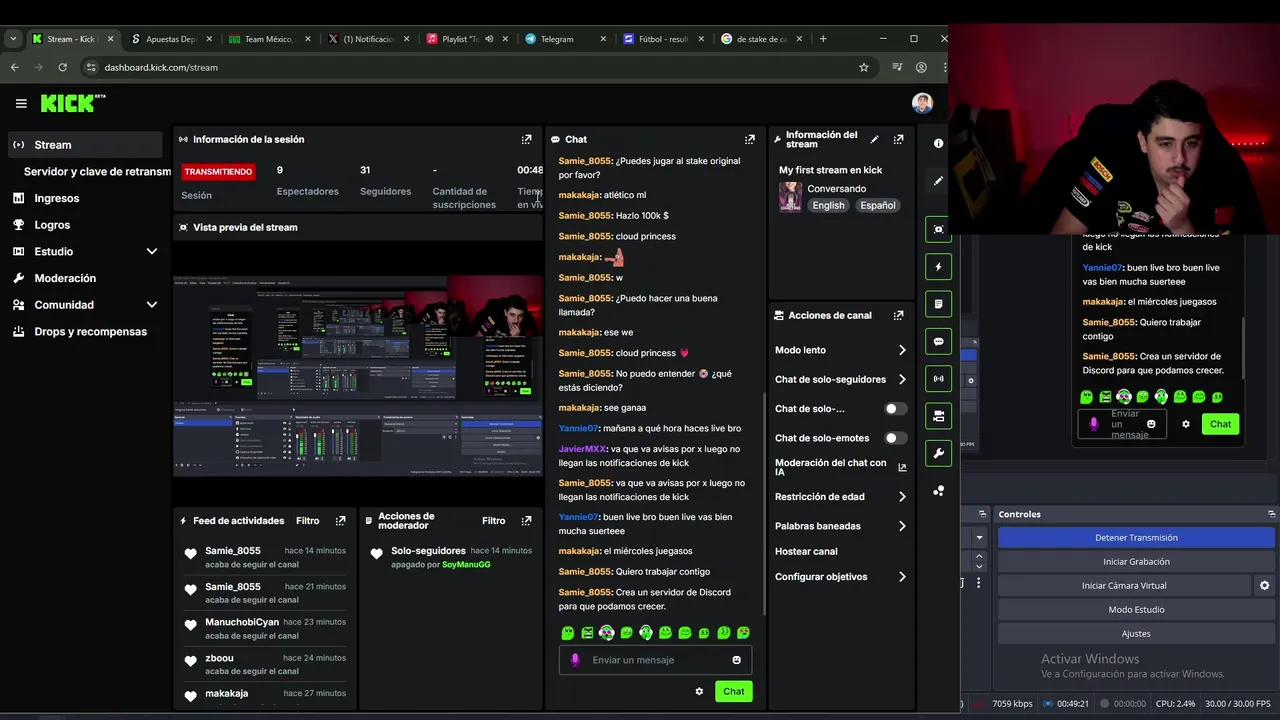1280x720 pixels.
Task: Select Stream in the left sidebar
Action: (85, 145)
